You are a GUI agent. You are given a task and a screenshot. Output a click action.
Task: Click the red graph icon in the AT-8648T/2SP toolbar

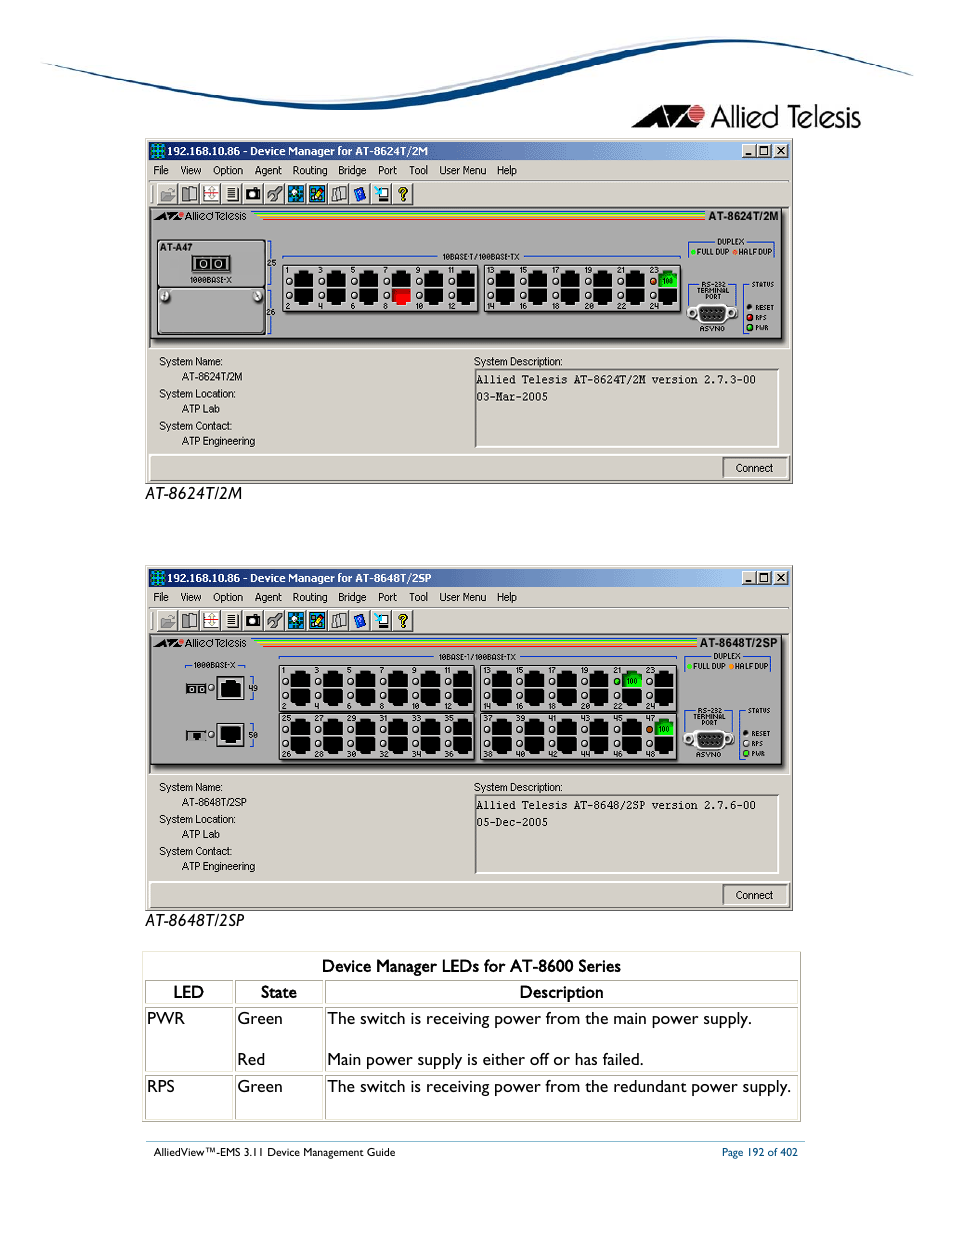pyautogui.click(x=210, y=621)
